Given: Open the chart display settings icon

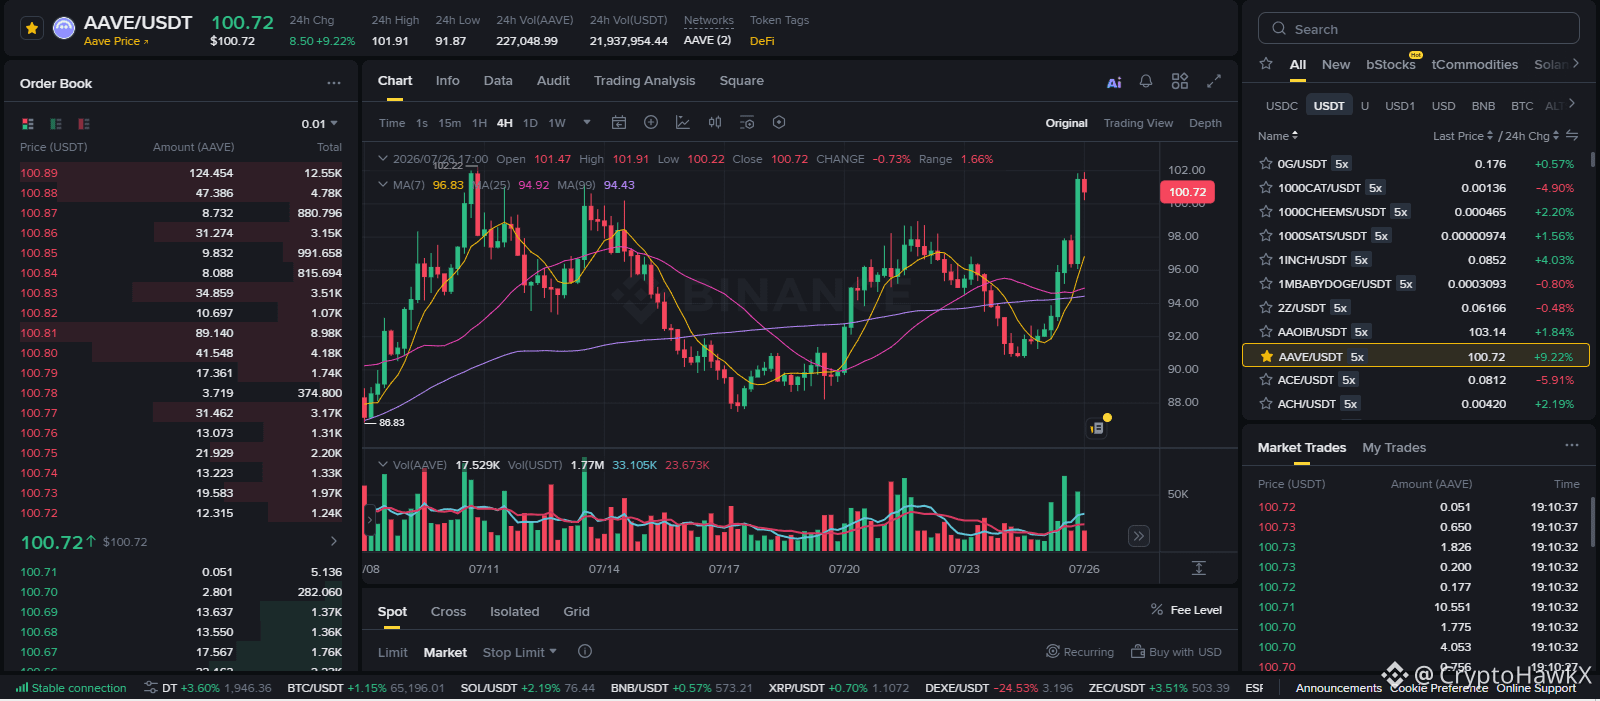Looking at the screenshot, I should point(747,122).
